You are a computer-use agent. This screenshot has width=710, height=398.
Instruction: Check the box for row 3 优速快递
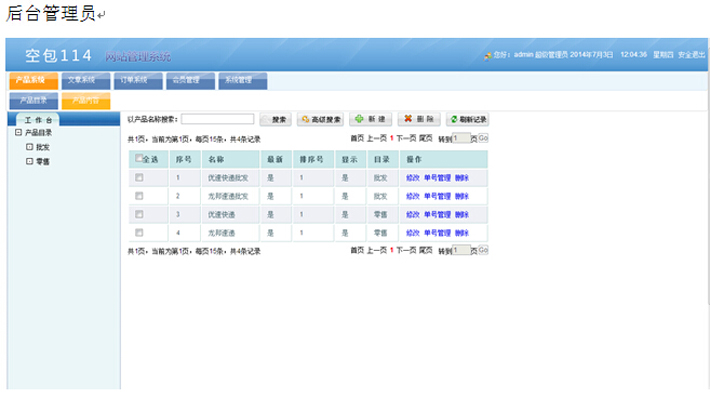click(139, 214)
